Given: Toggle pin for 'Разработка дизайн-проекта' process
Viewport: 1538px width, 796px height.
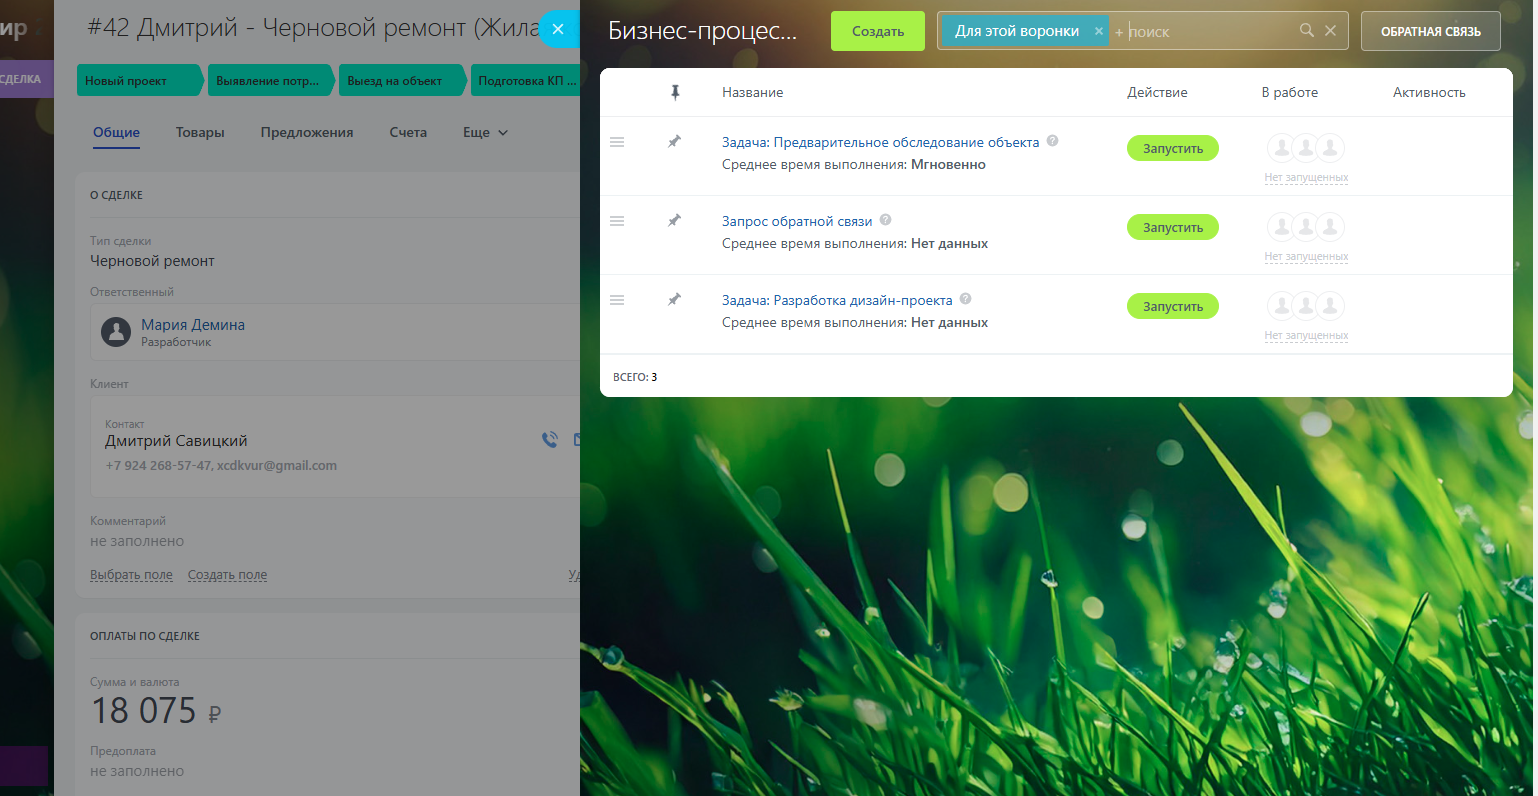Looking at the screenshot, I should click(x=674, y=300).
